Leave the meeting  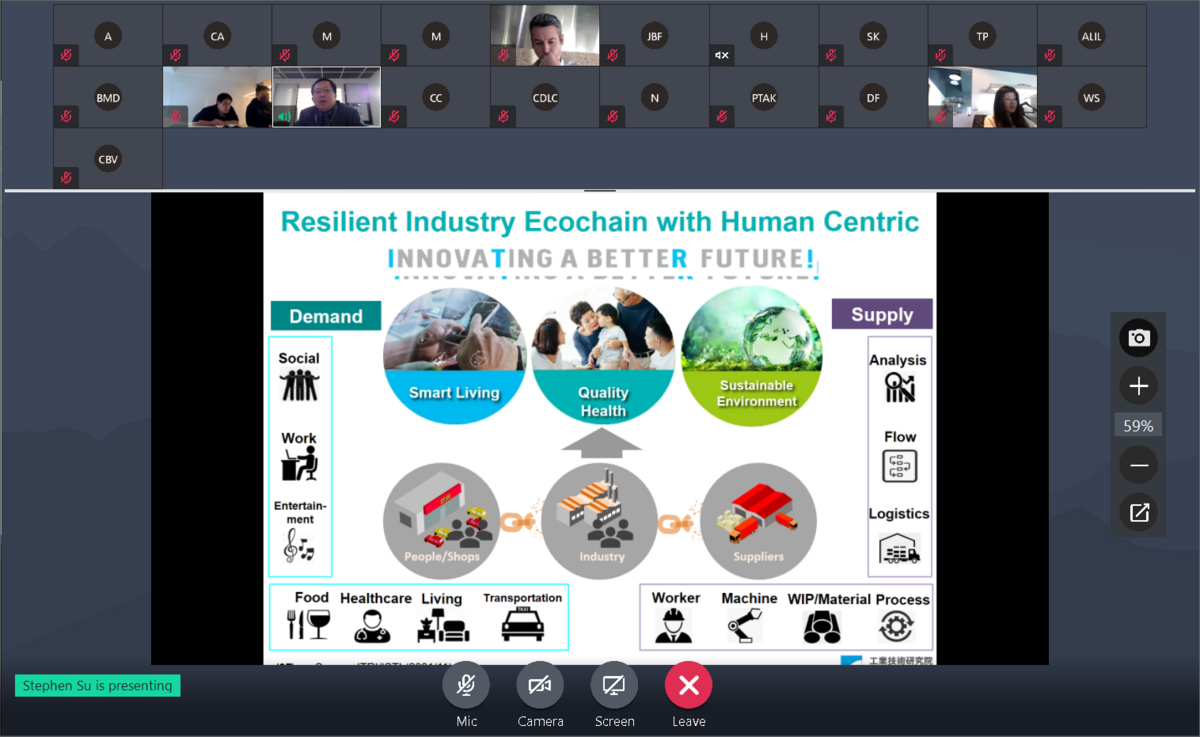click(688, 686)
